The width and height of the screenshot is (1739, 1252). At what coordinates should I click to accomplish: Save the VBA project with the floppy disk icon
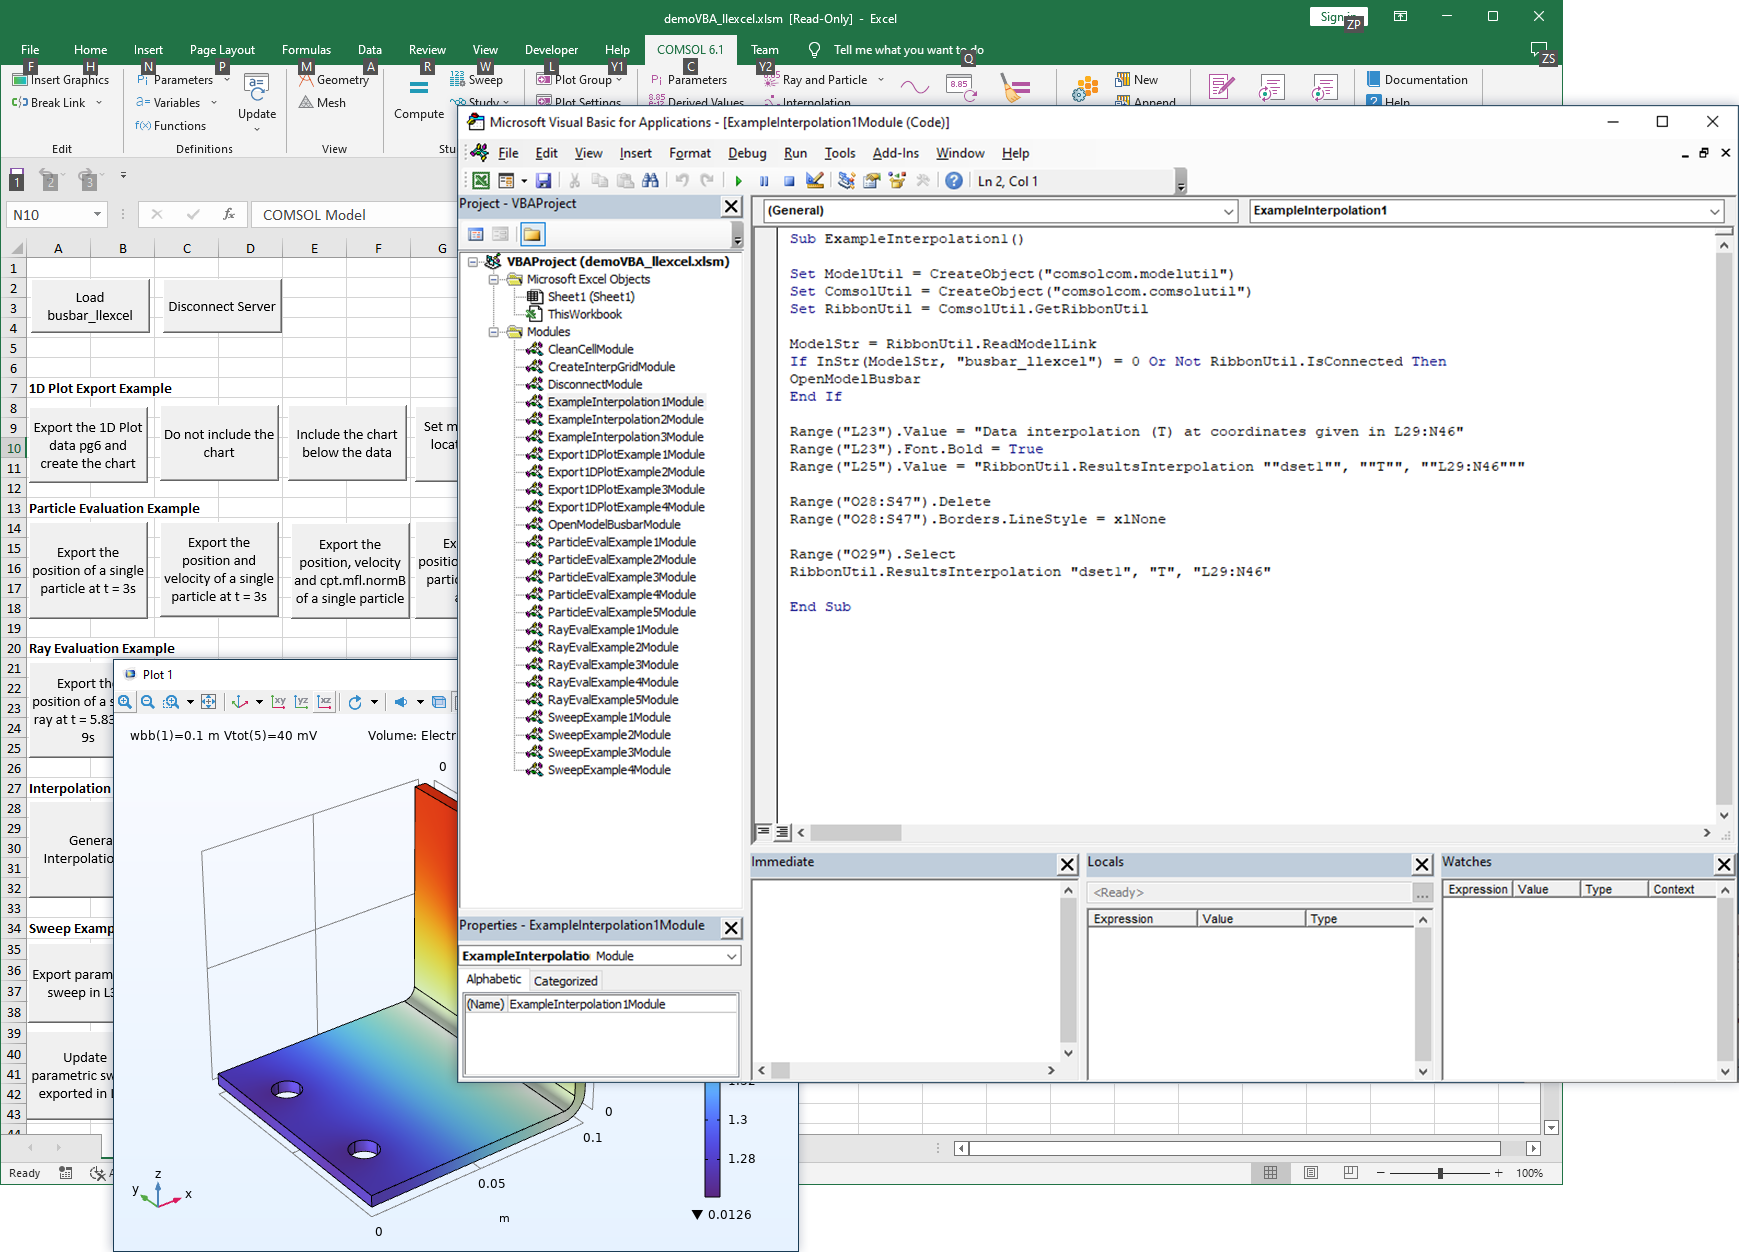coord(543,181)
